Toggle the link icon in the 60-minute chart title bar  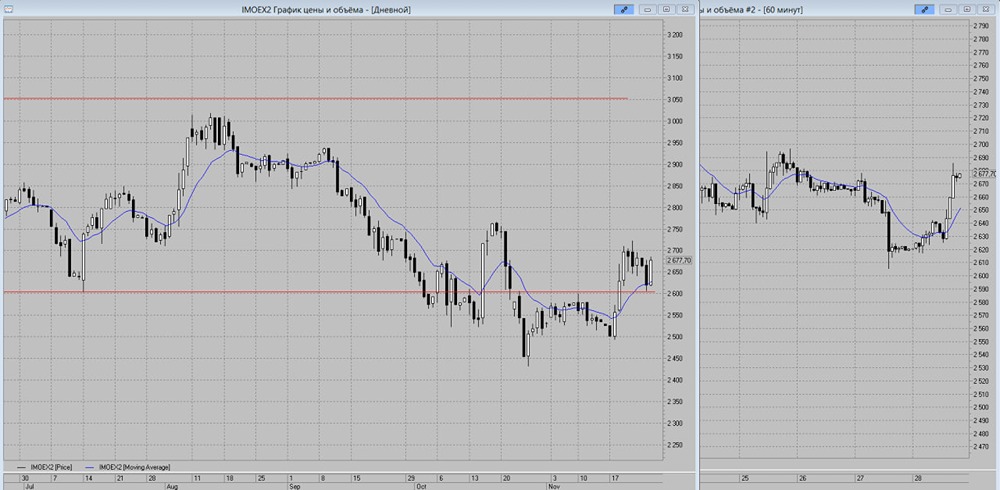tap(924, 10)
